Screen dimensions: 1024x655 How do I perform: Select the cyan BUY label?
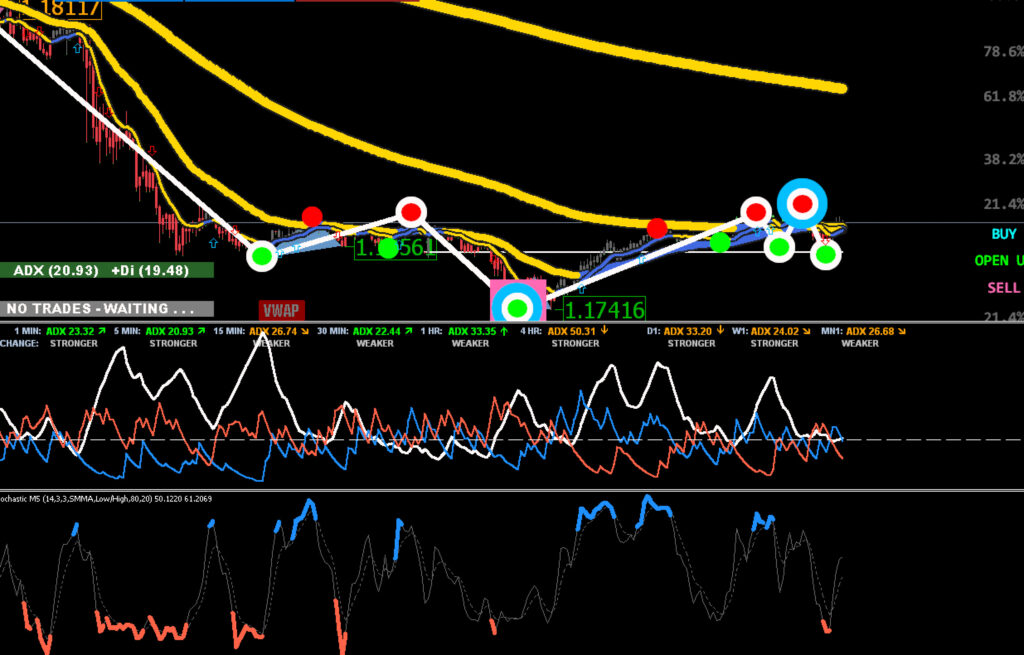click(x=1004, y=234)
